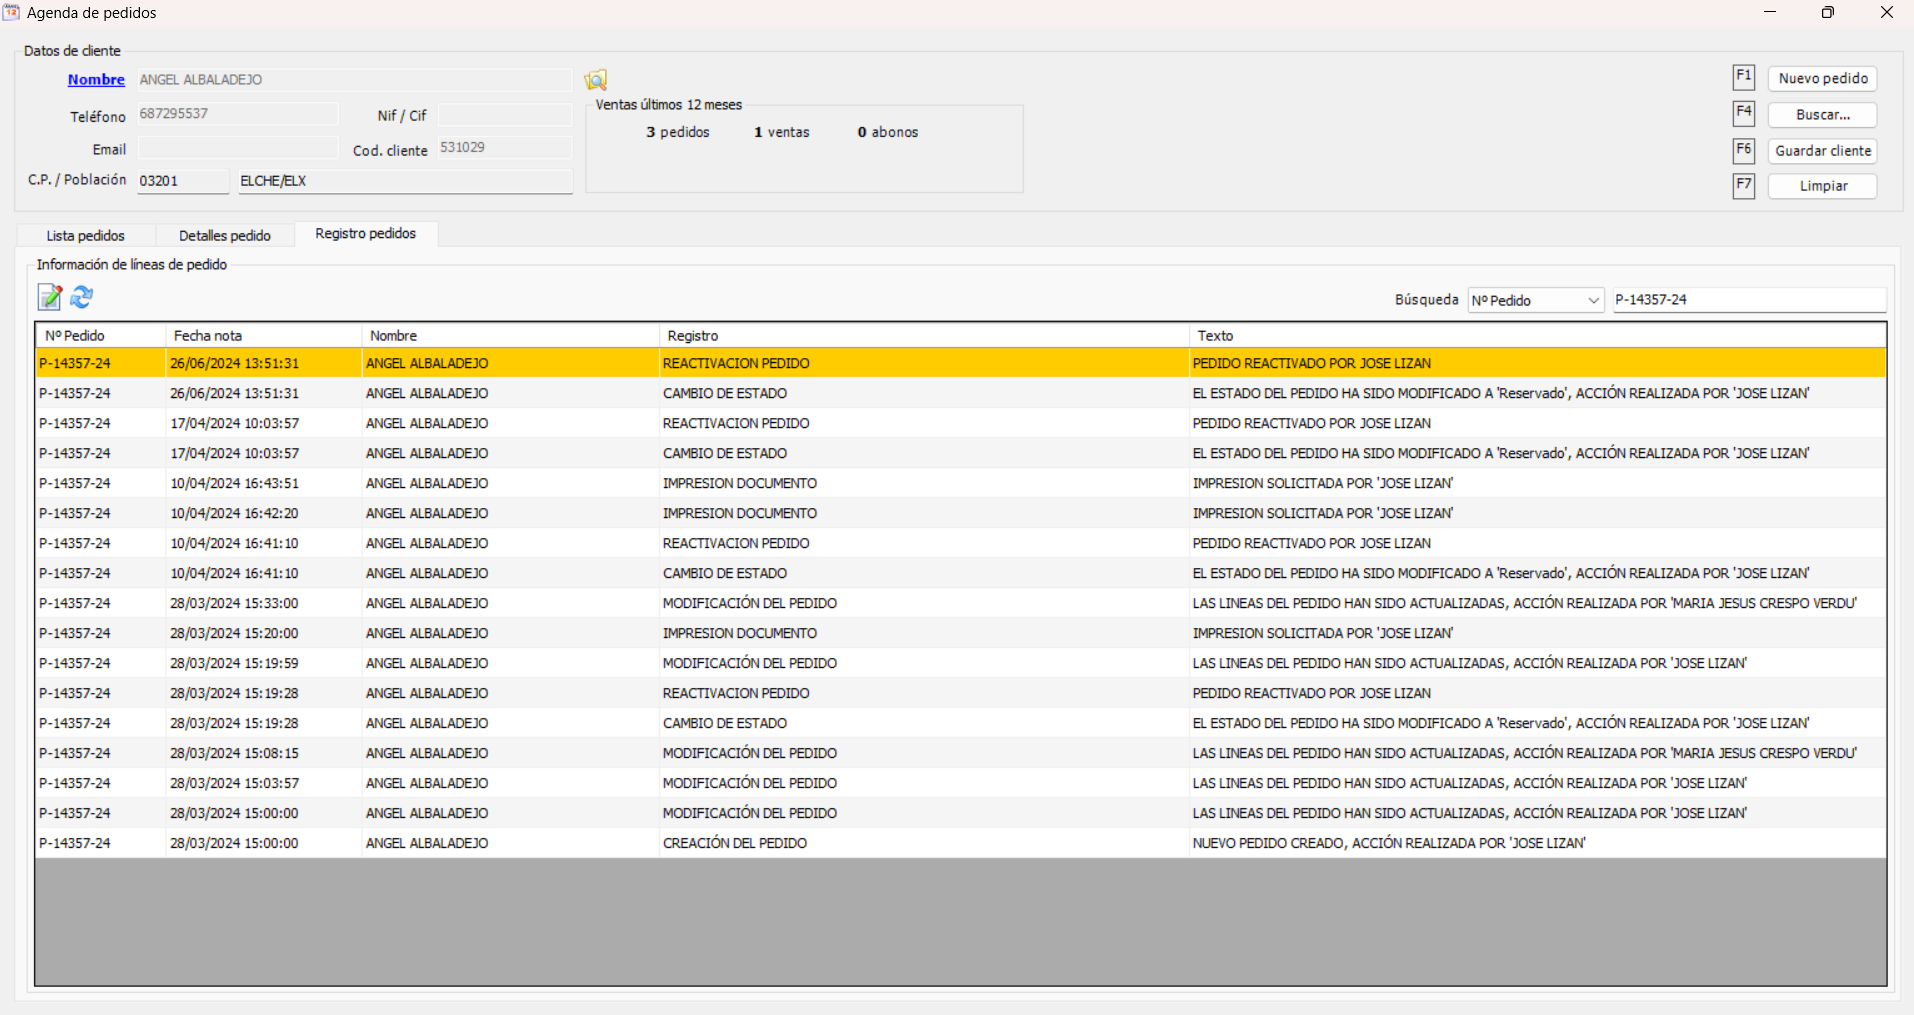This screenshot has height=1015, width=1914.
Task: Click the Registro column header
Action: (x=922, y=336)
